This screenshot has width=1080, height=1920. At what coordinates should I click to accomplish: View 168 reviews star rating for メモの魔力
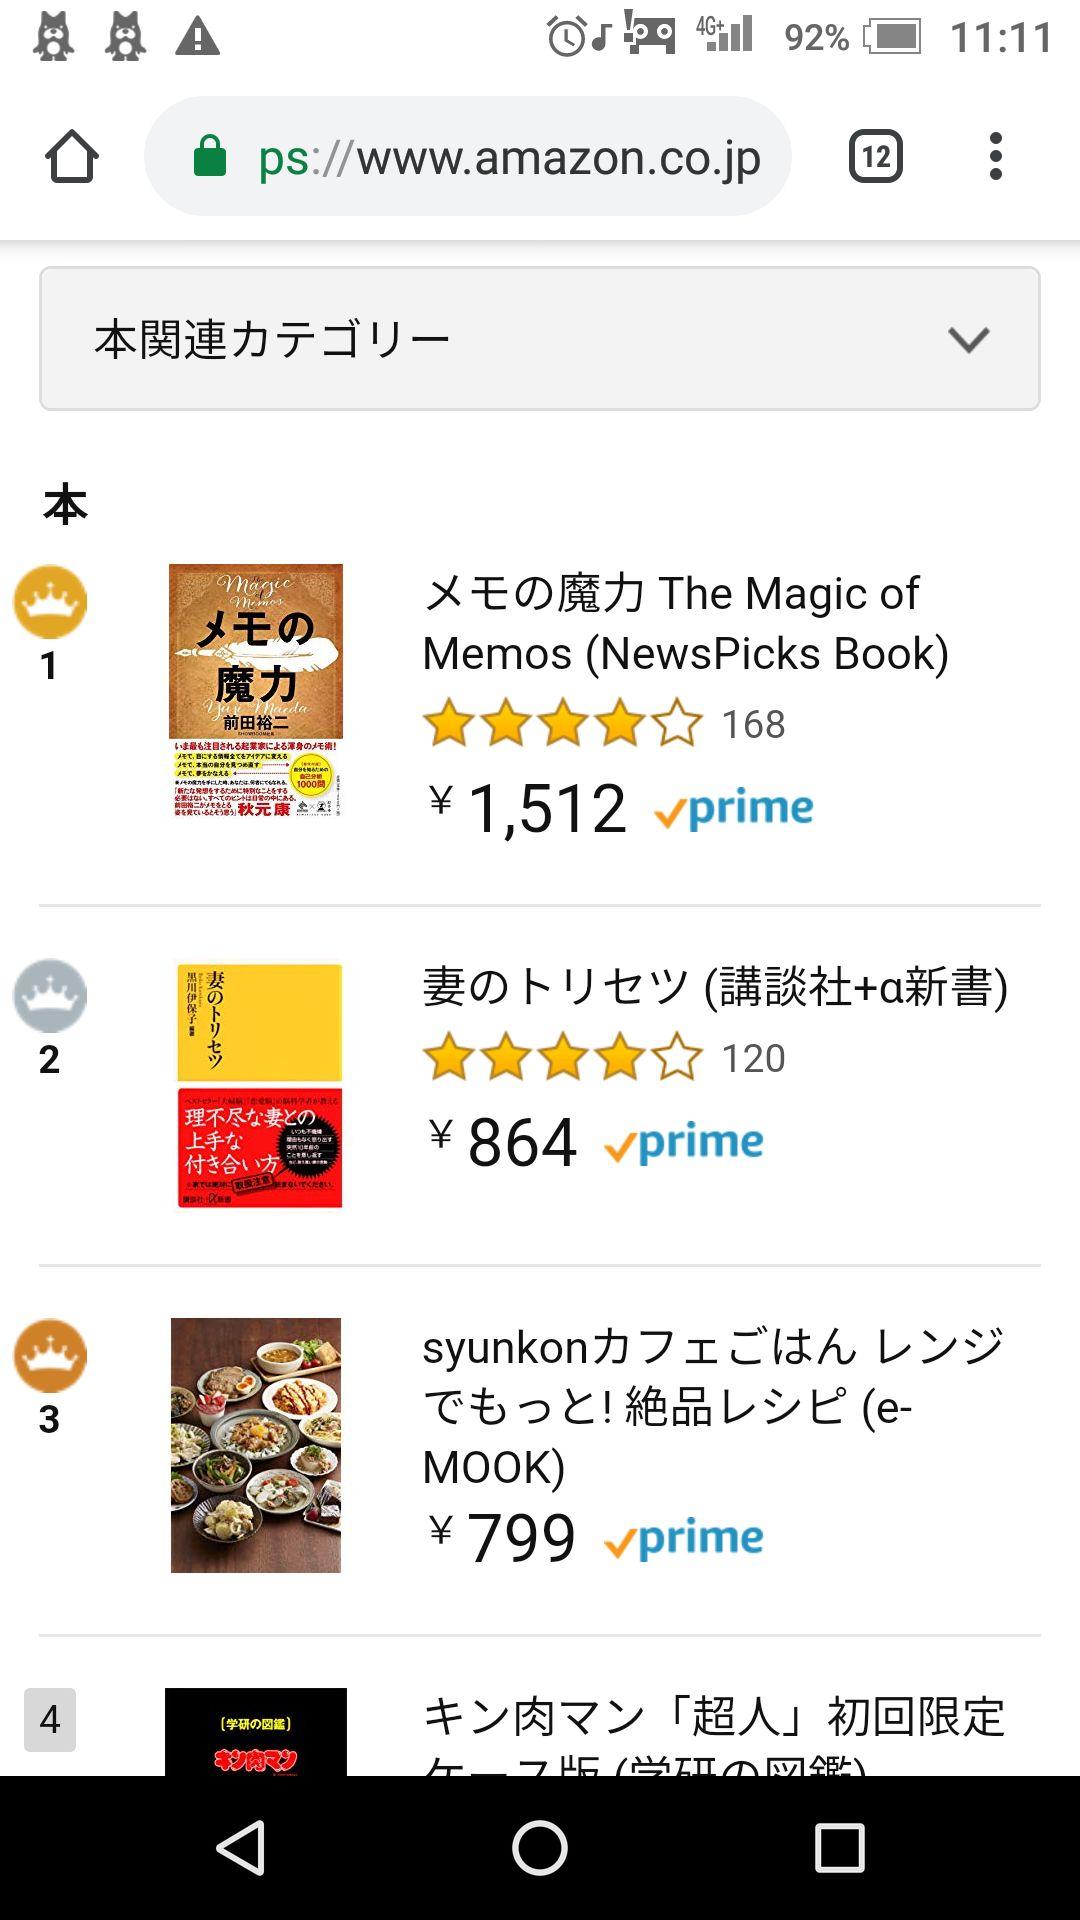tap(603, 724)
